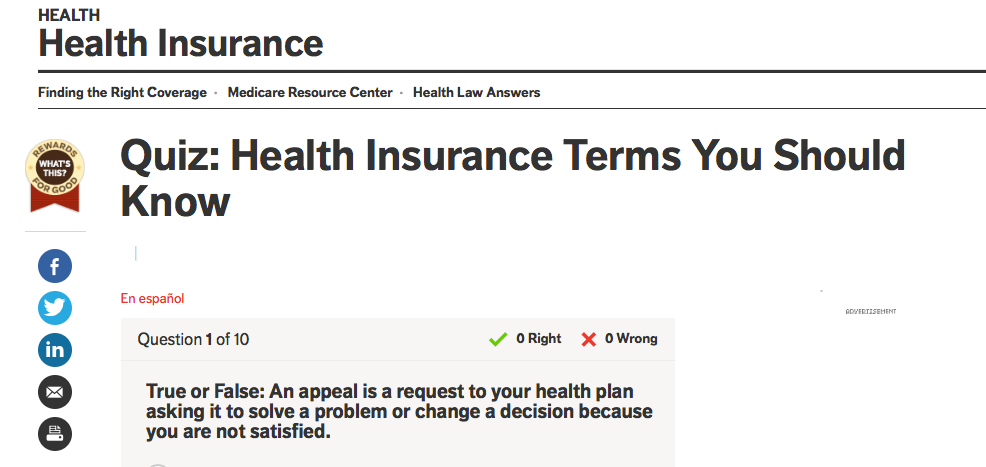986x467 pixels.
Task: Click the True or False question text
Action: coord(398,411)
